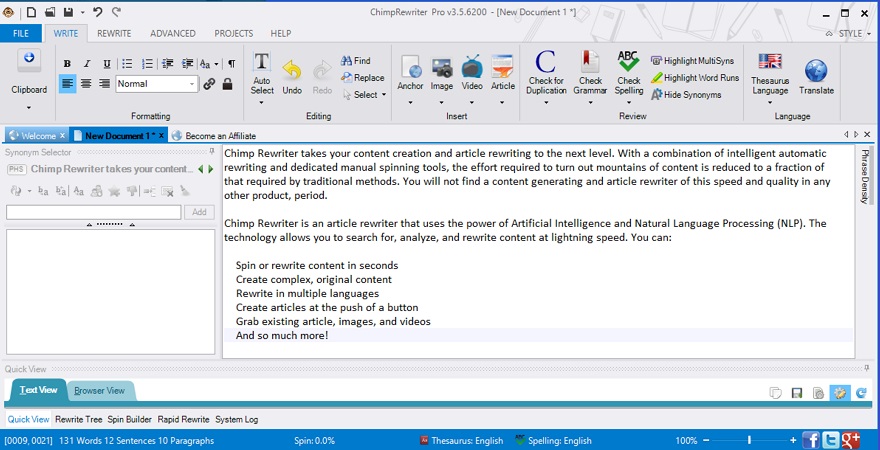The width and height of the screenshot is (880, 450).
Task: Toggle underline formatting
Action: pyautogui.click(x=107, y=63)
